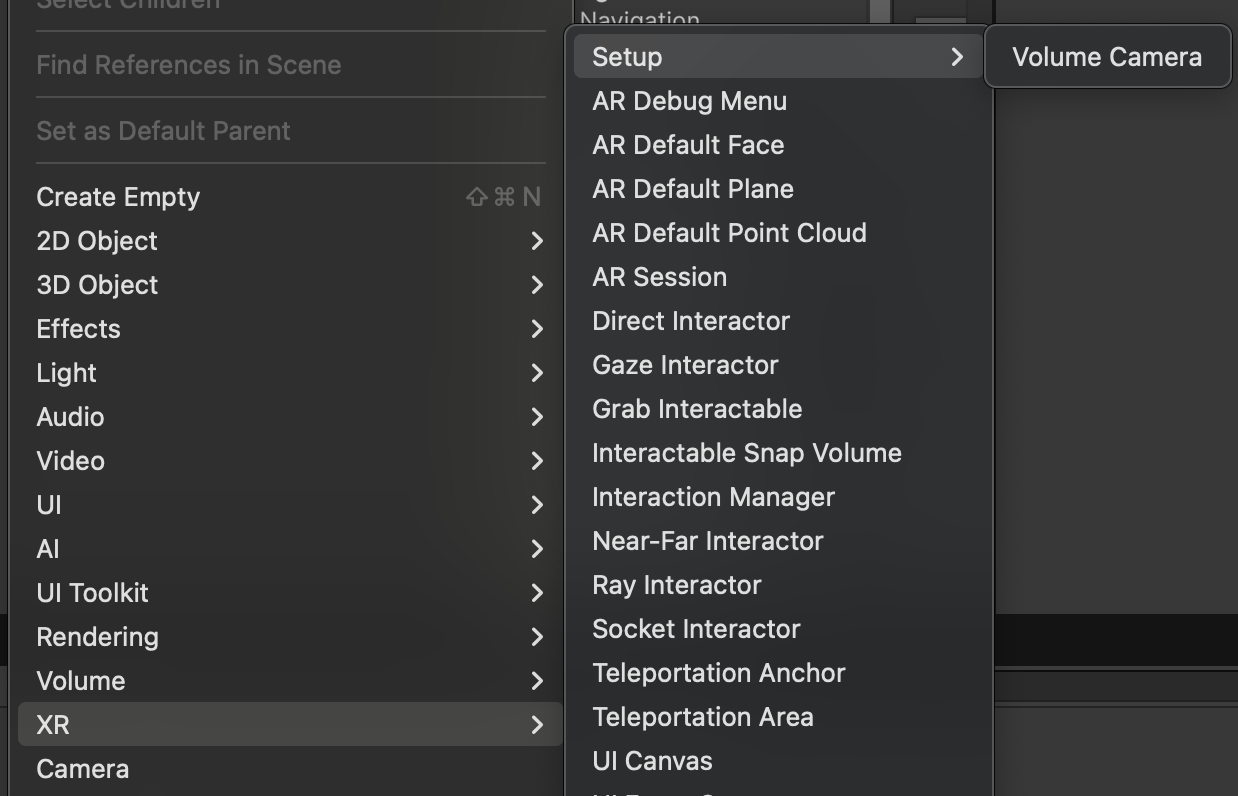1238x796 pixels.
Task: Expand the 3D Object submenu
Action: pyautogui.click(x=97, y=285)
